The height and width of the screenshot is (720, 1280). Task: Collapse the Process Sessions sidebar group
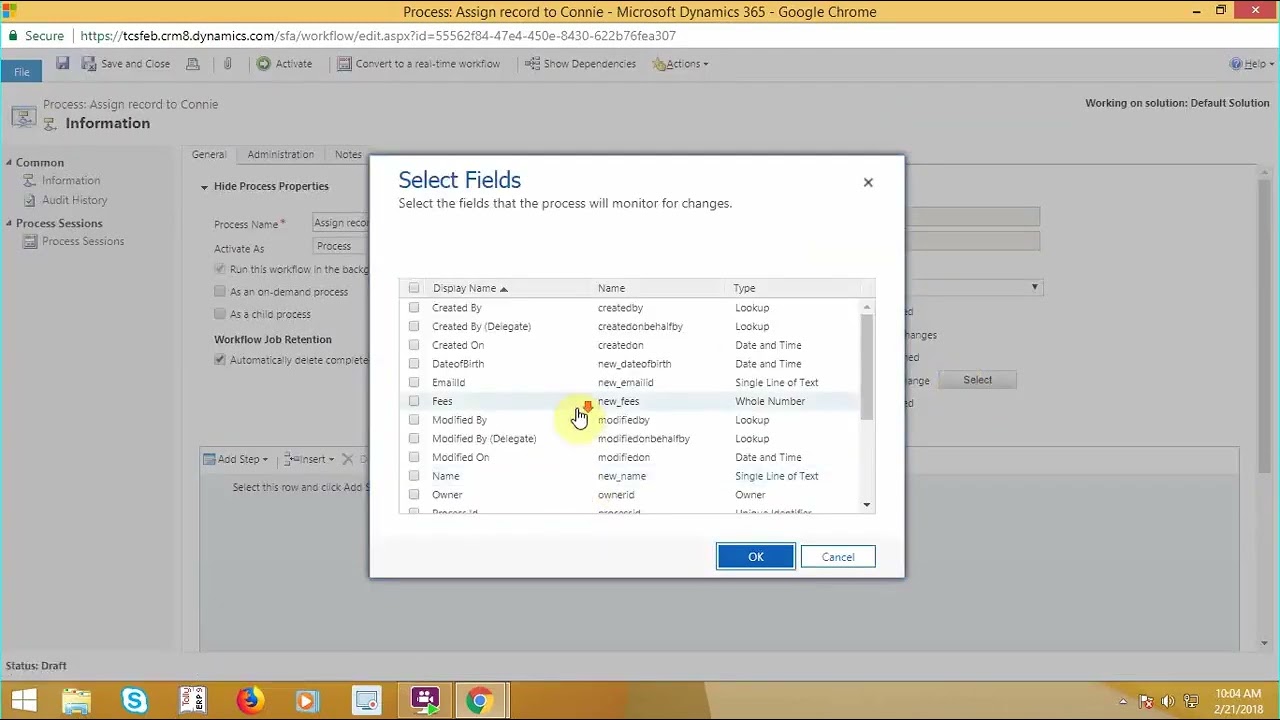(x=8, y=223)
